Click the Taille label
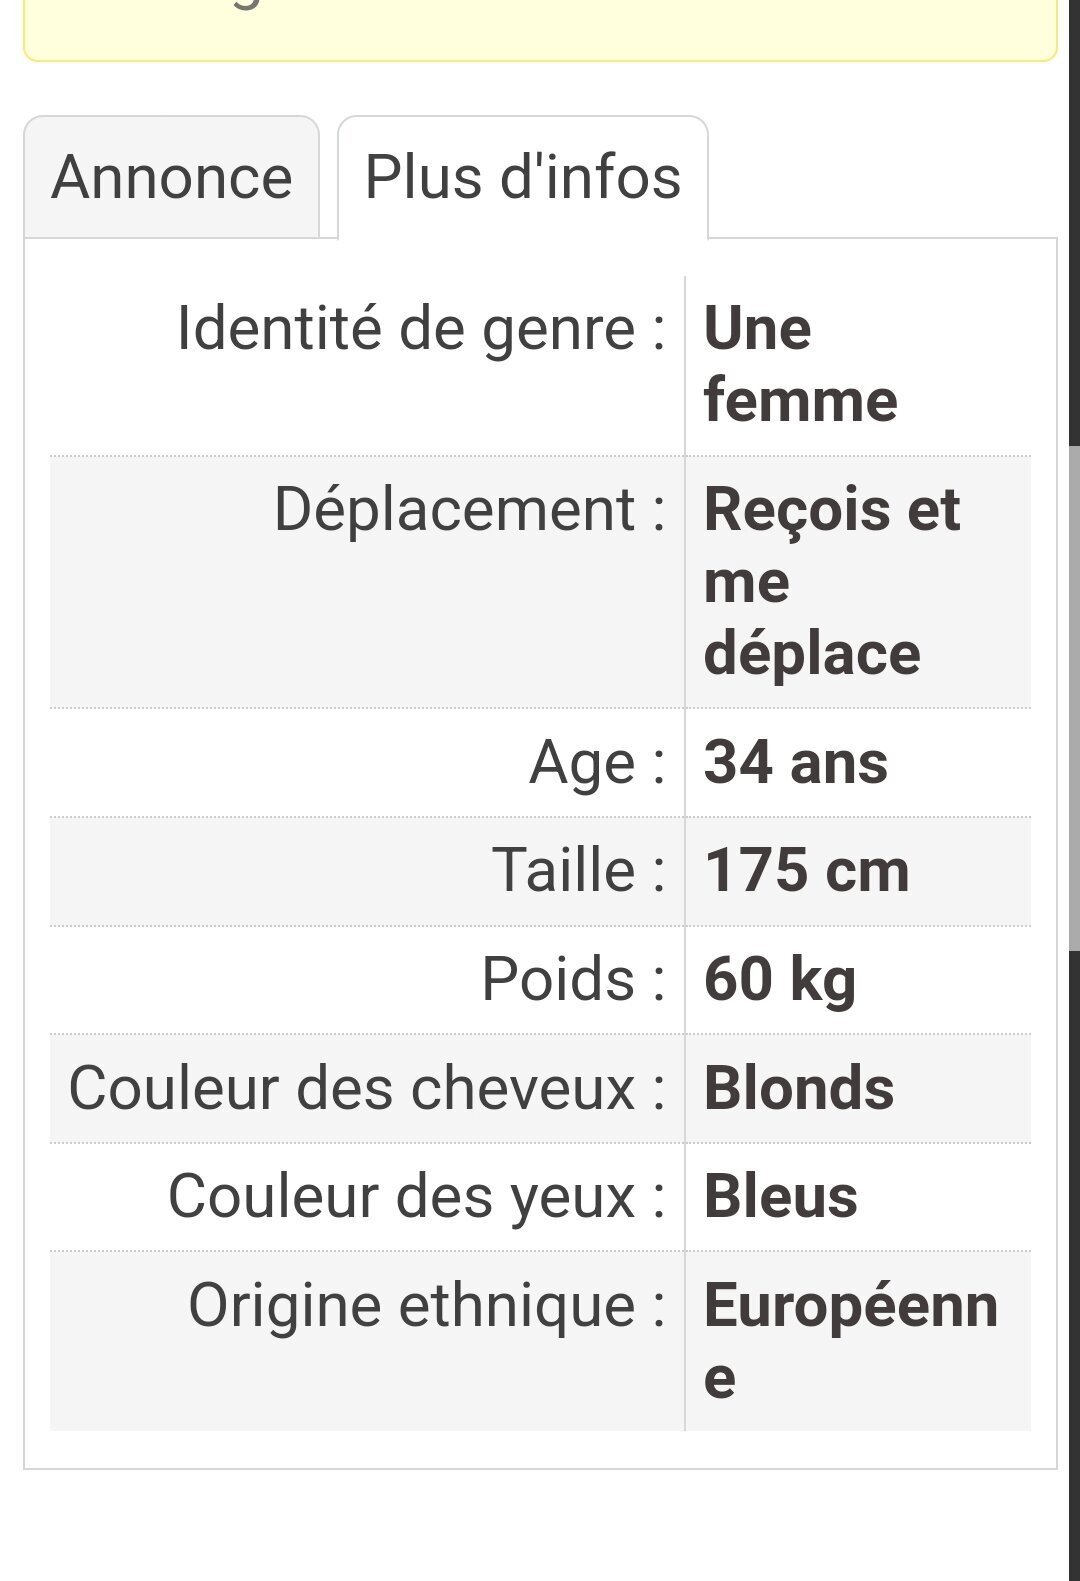 click(579, 870)
